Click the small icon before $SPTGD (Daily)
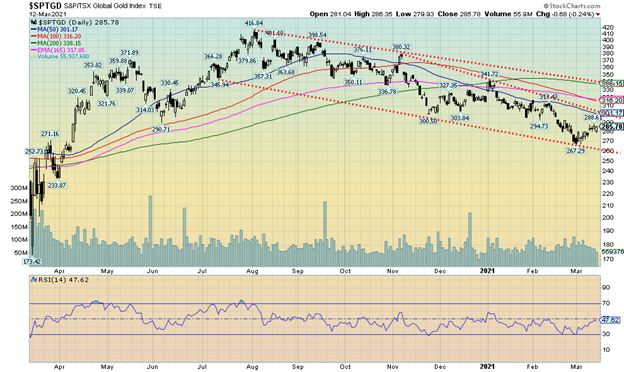Viewport: 624px width, 372px height. pos(33,23)
